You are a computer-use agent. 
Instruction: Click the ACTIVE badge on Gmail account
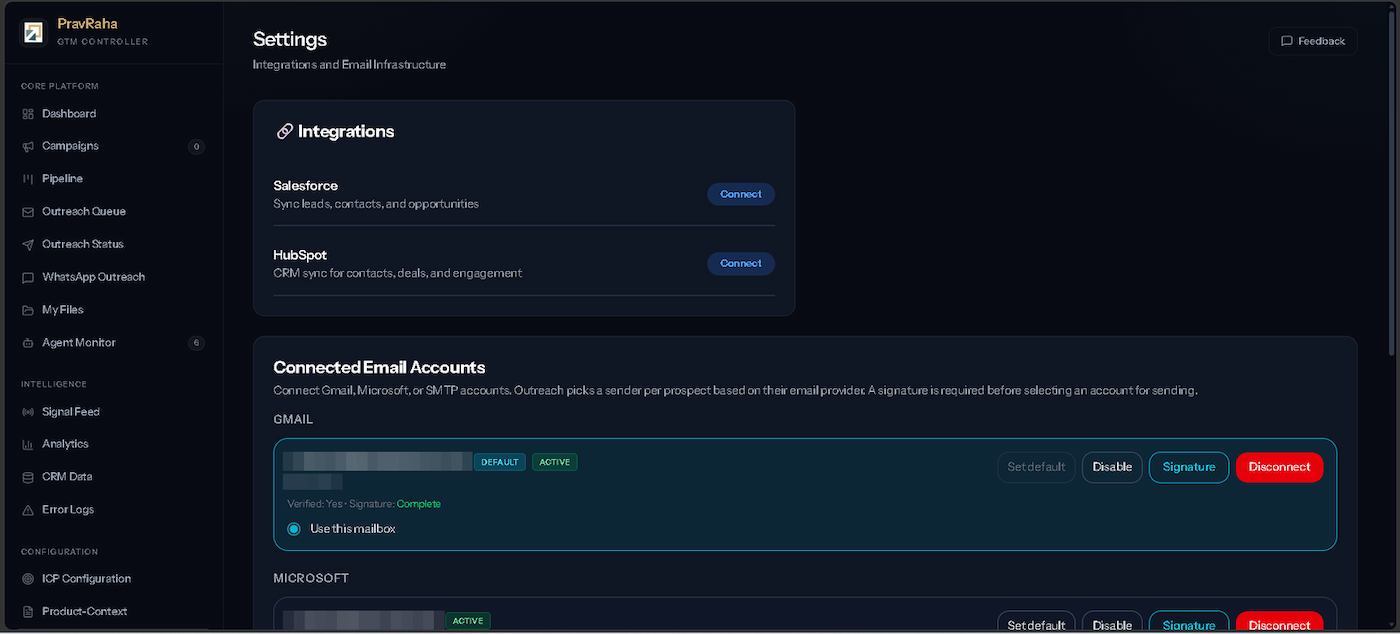point(555,462)
